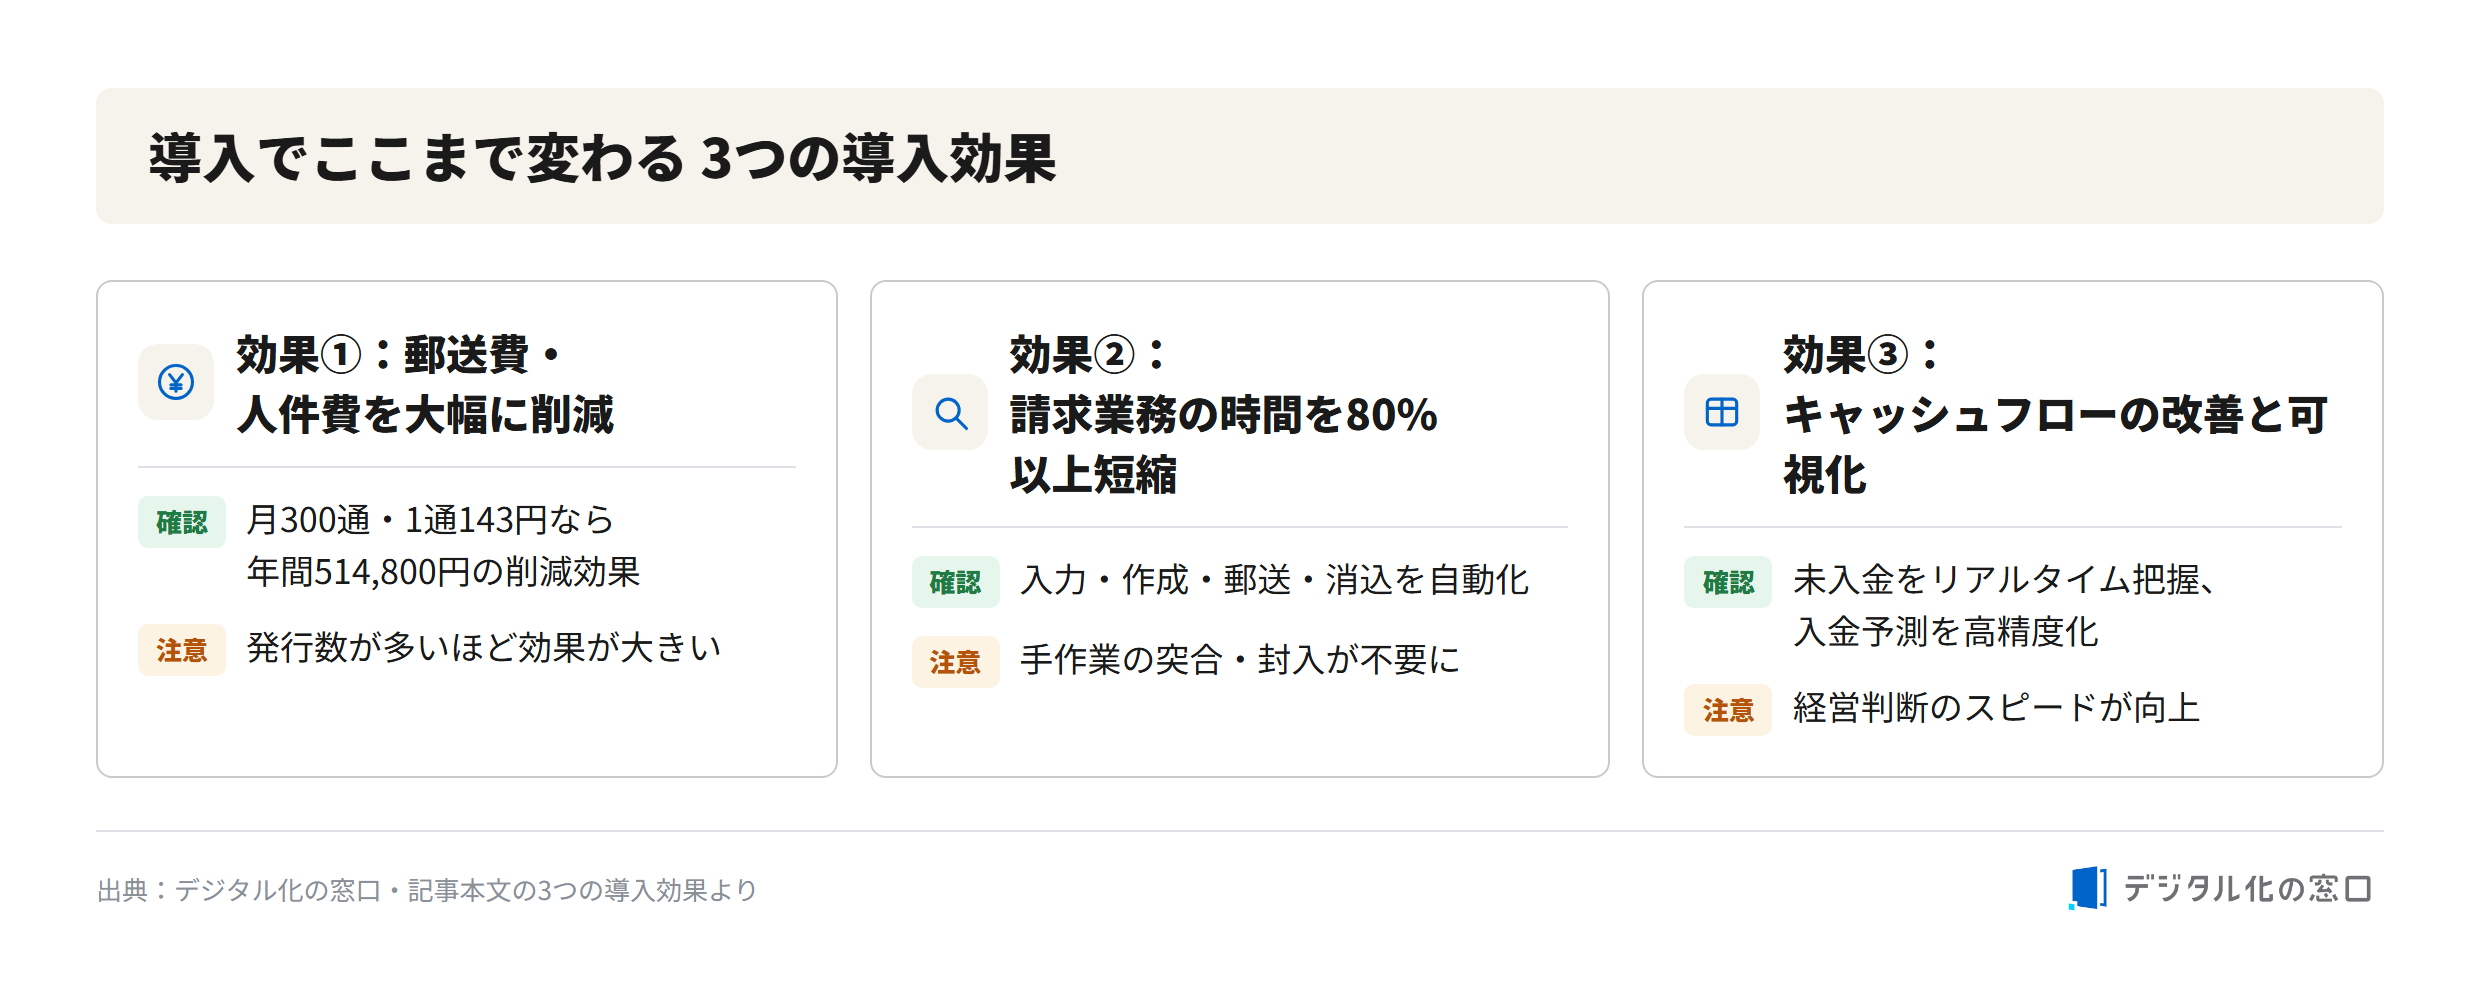This screenshot has width=2480, height=1006.
Task: Click the 入力・作成・郵送・消込を自動化 text
Action: tap(1275, 580)
